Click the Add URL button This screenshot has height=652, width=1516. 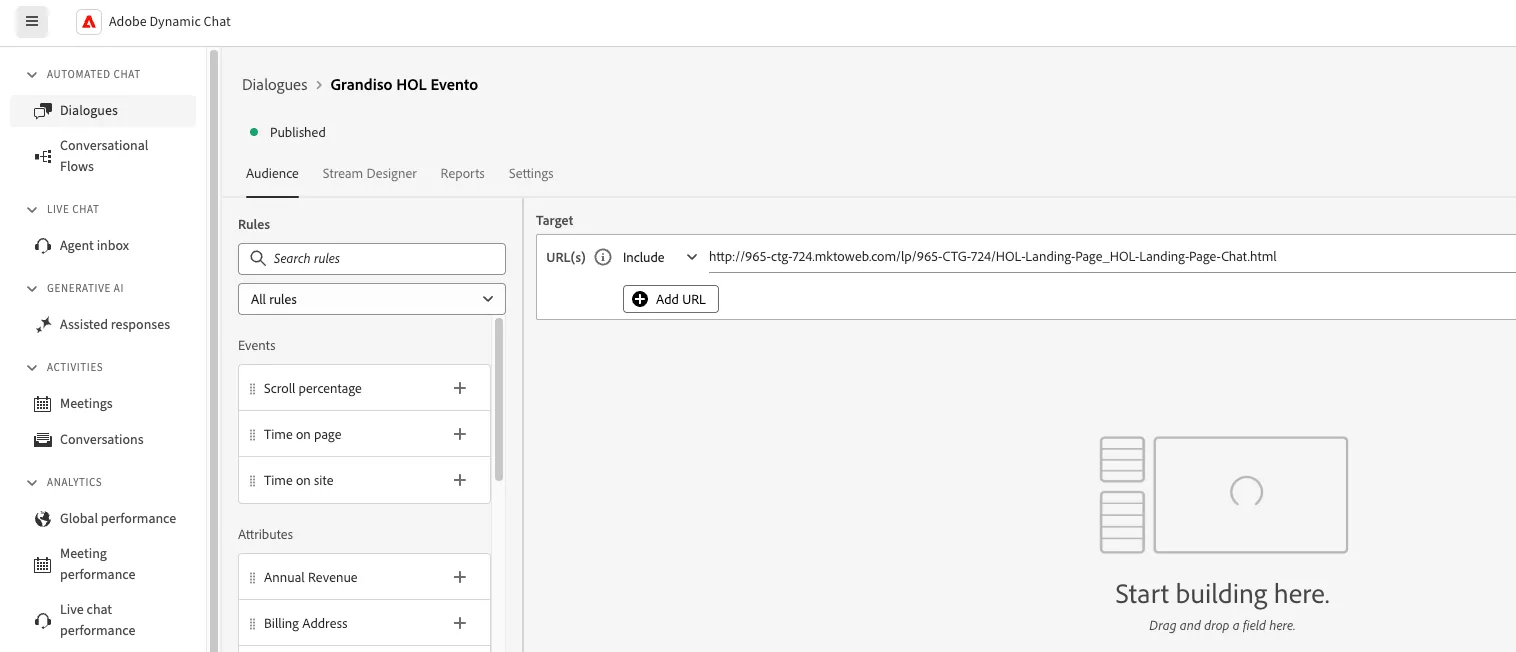point(671,299)
